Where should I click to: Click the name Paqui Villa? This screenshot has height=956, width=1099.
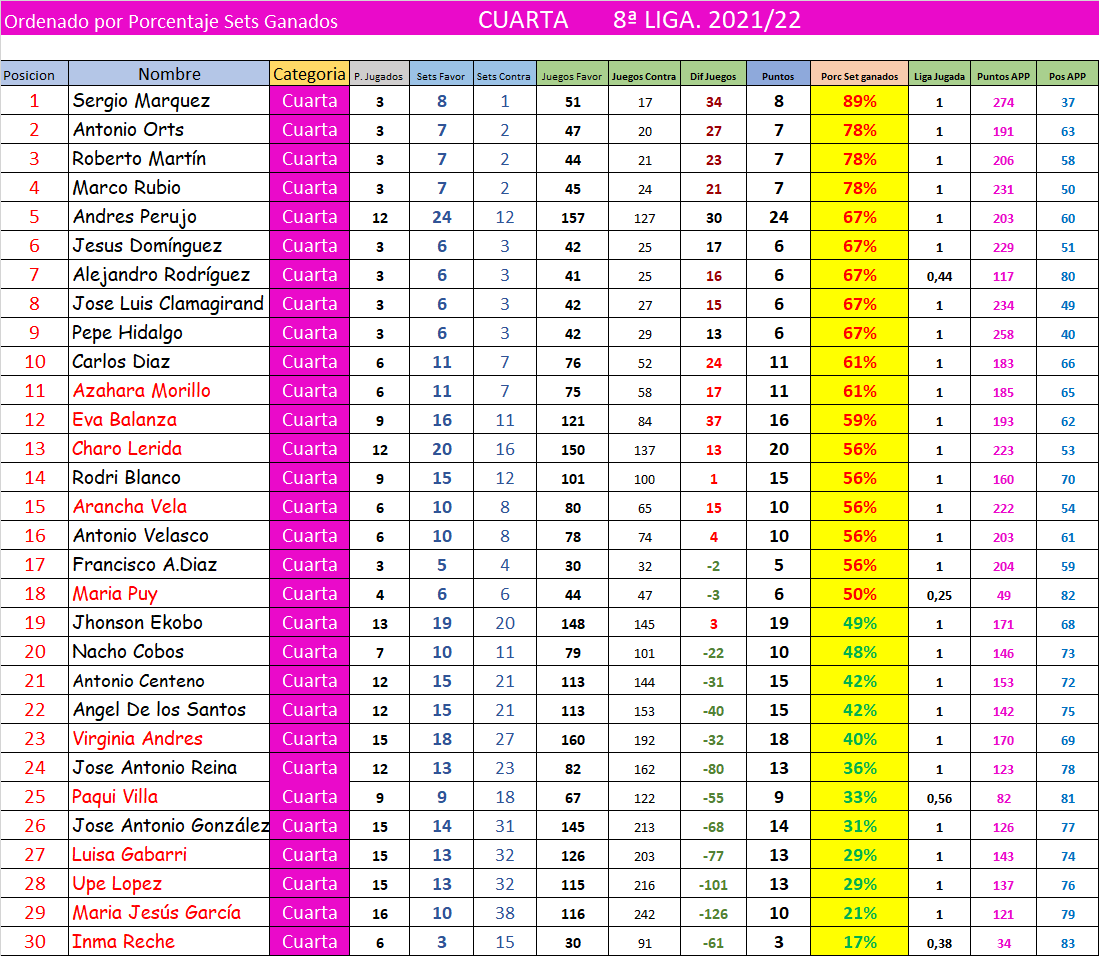pyautogui.click(x=115, y=797)
